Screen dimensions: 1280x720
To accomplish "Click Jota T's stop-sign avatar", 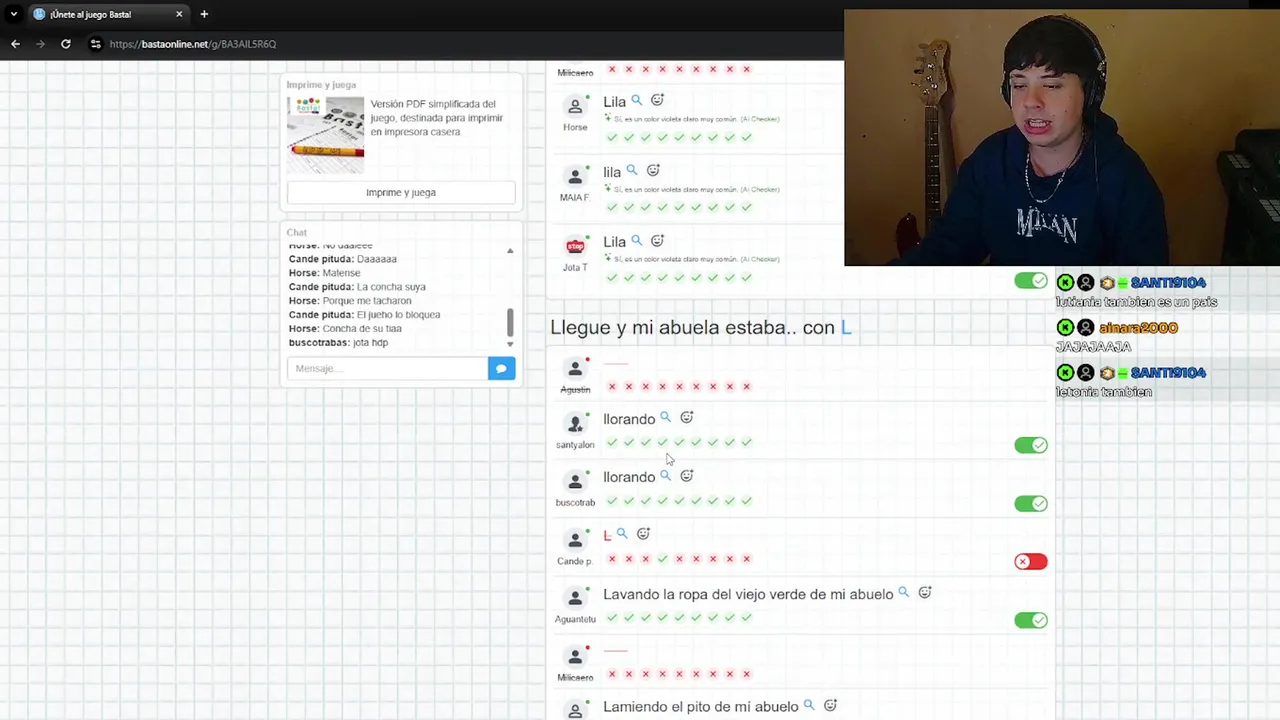I will 575,247.
